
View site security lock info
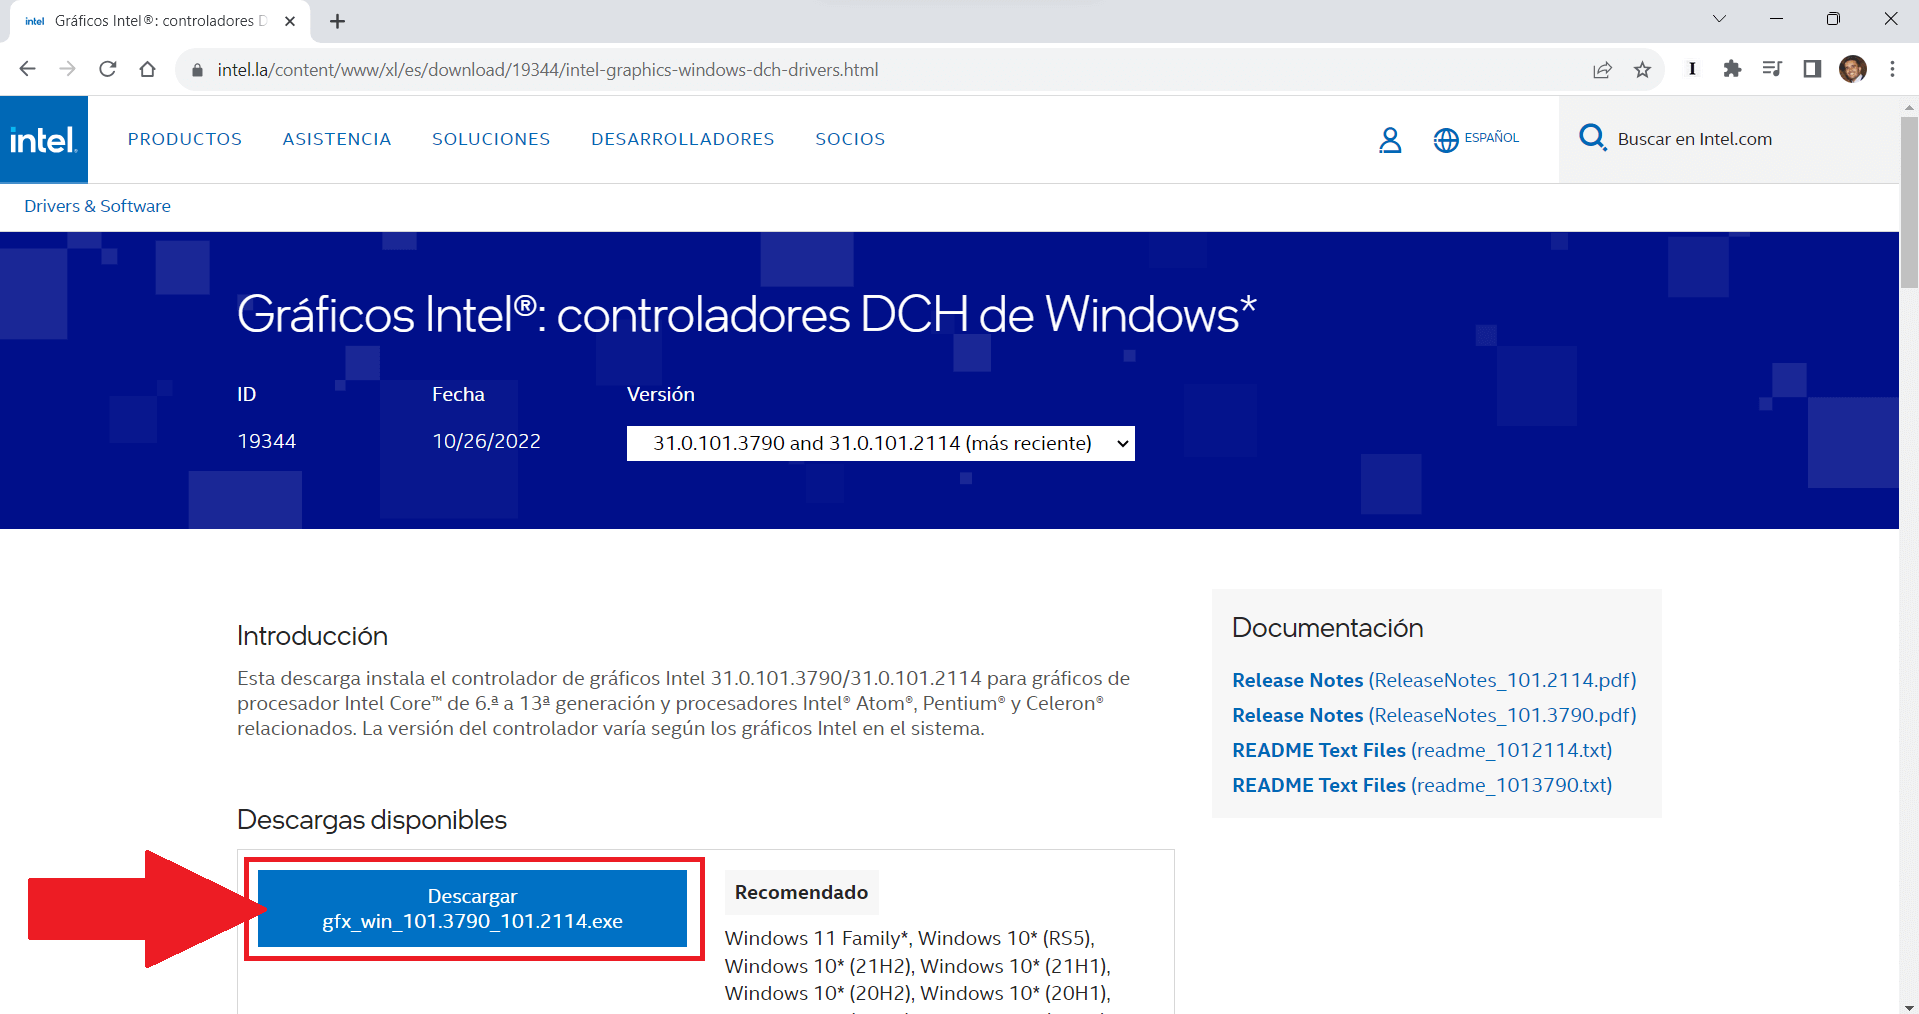point(197,70)
